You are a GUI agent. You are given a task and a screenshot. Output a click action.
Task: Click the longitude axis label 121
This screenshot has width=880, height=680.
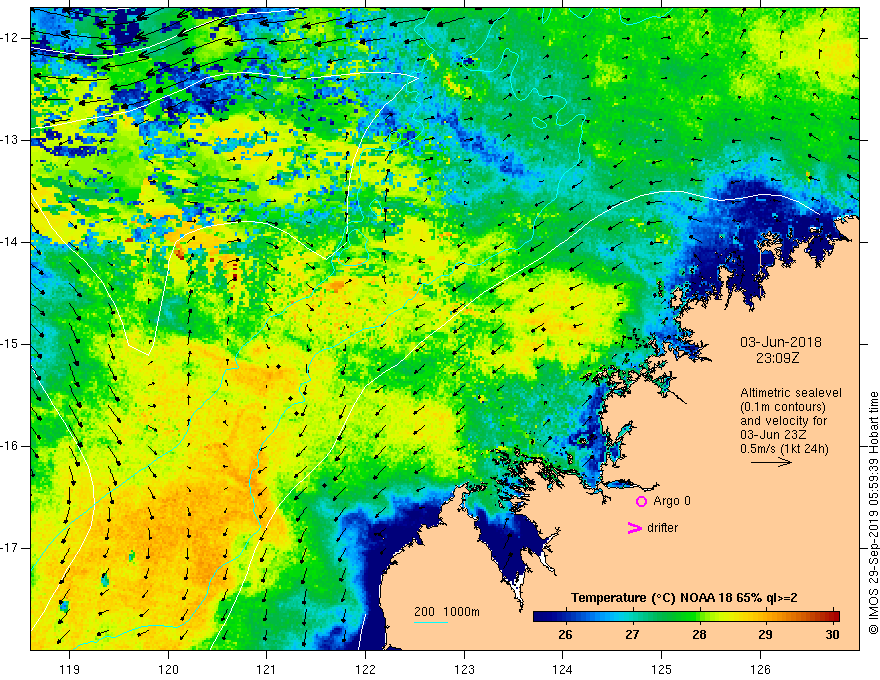[x=266, y=669]
